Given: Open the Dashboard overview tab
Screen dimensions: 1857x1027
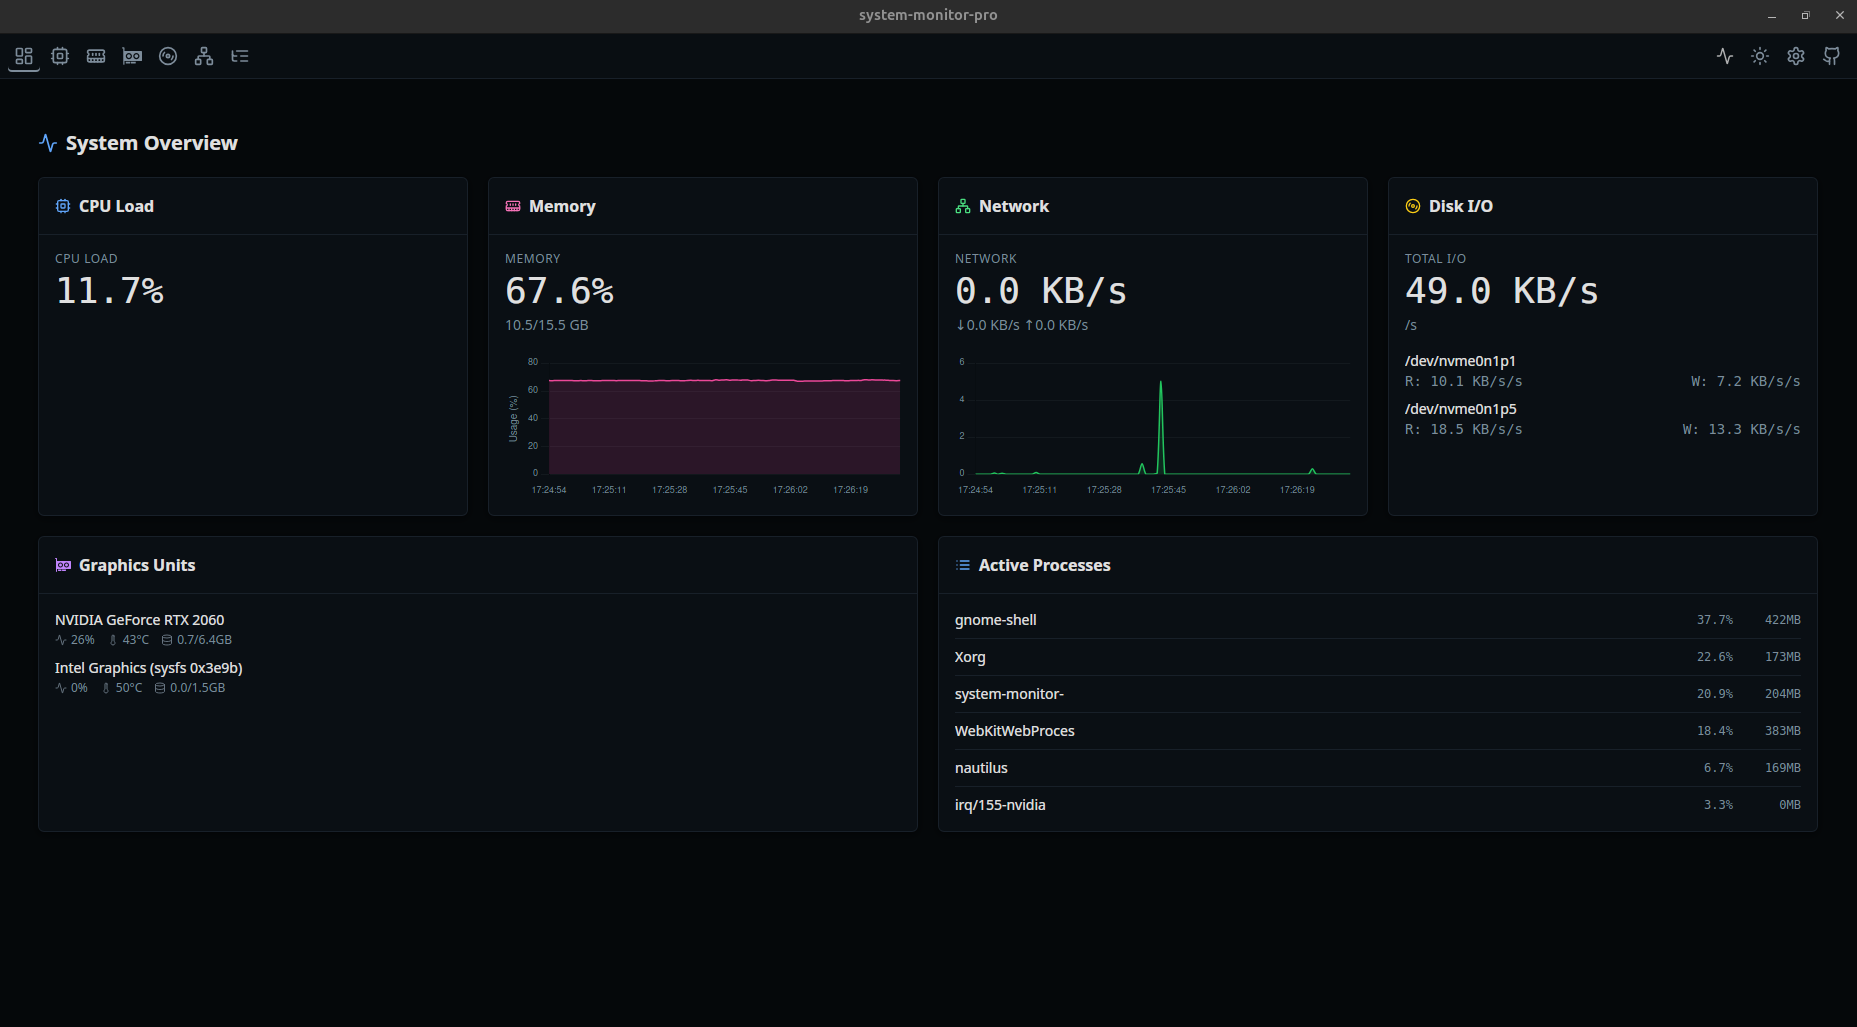Looking at the screenshot, I should click(24, 56).
